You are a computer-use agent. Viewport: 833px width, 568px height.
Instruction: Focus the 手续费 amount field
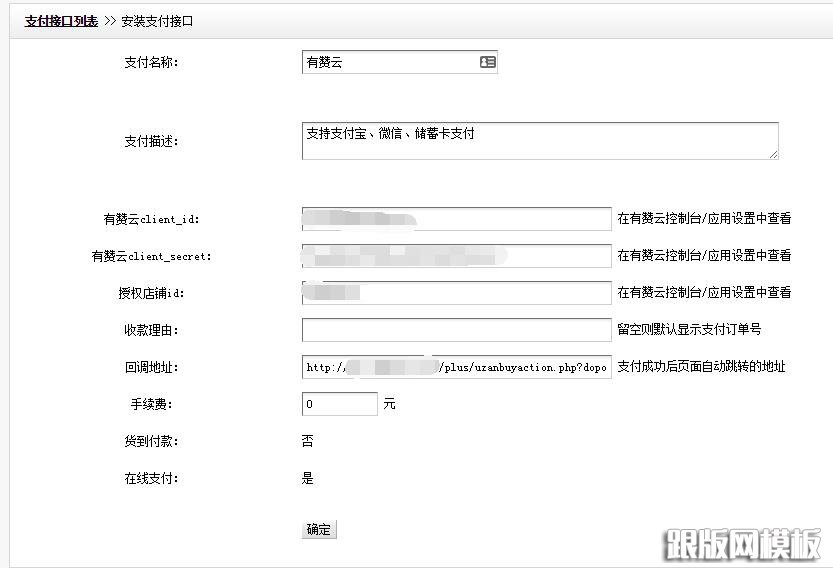click(339, 404)
